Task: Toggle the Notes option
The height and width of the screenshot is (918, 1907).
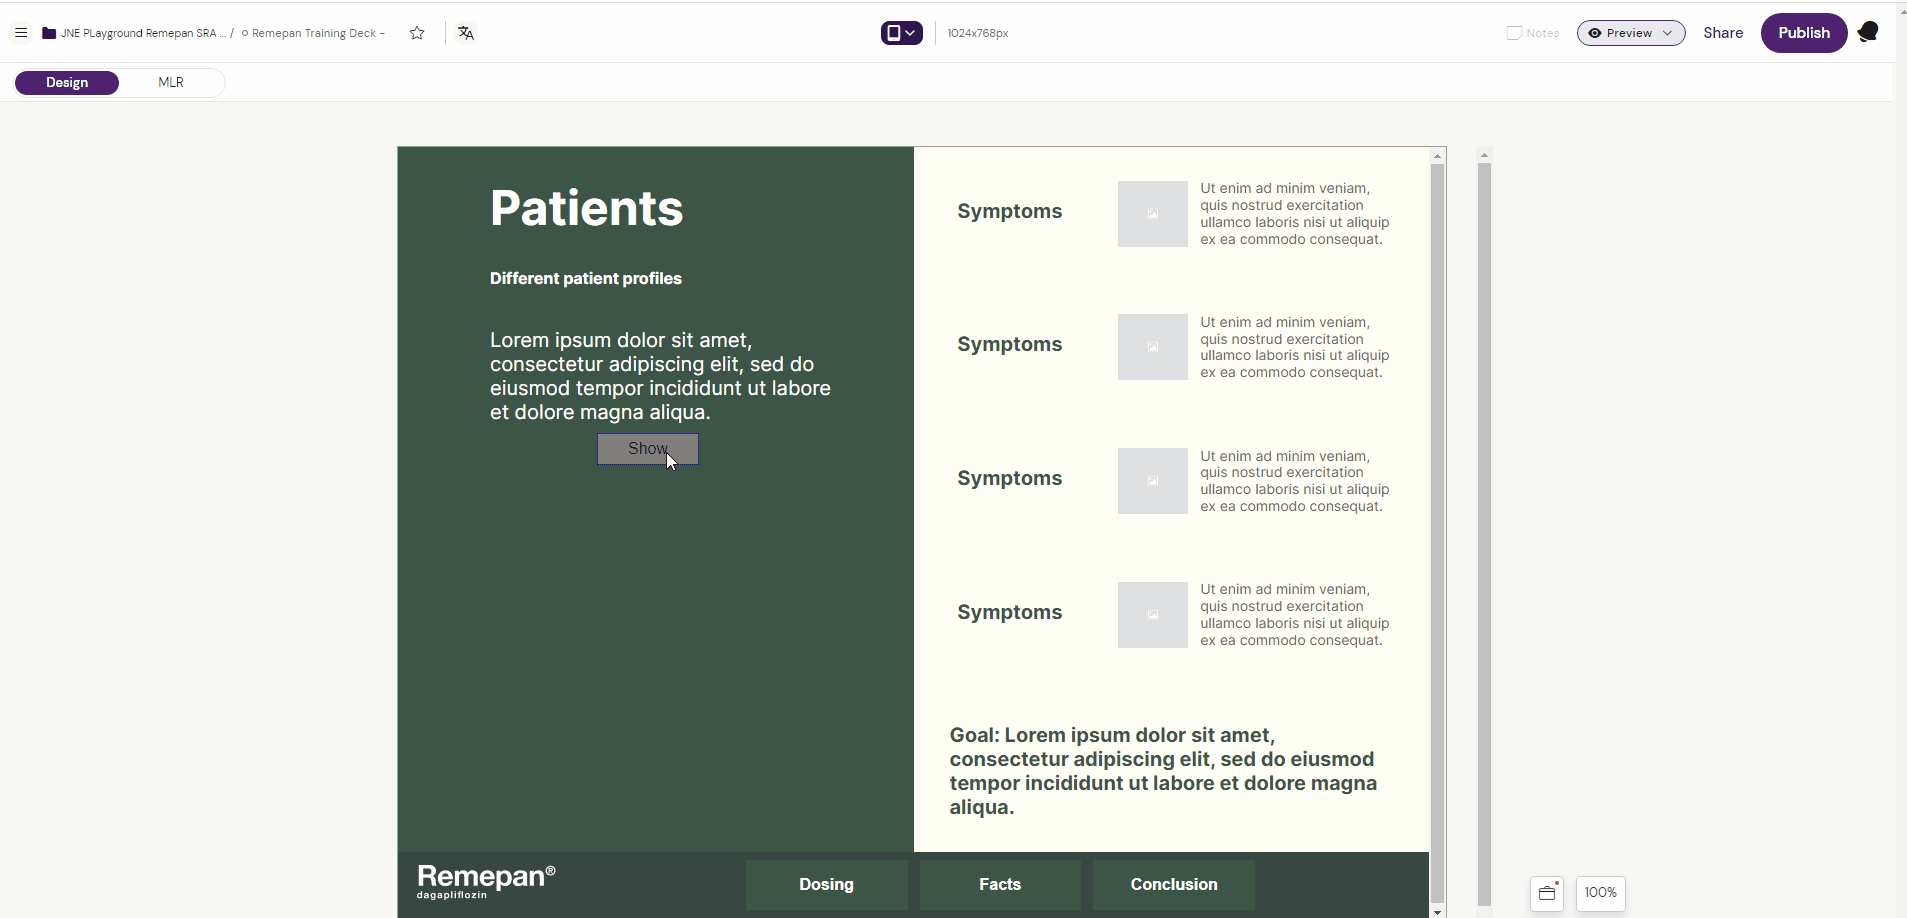Action: 1532,33
